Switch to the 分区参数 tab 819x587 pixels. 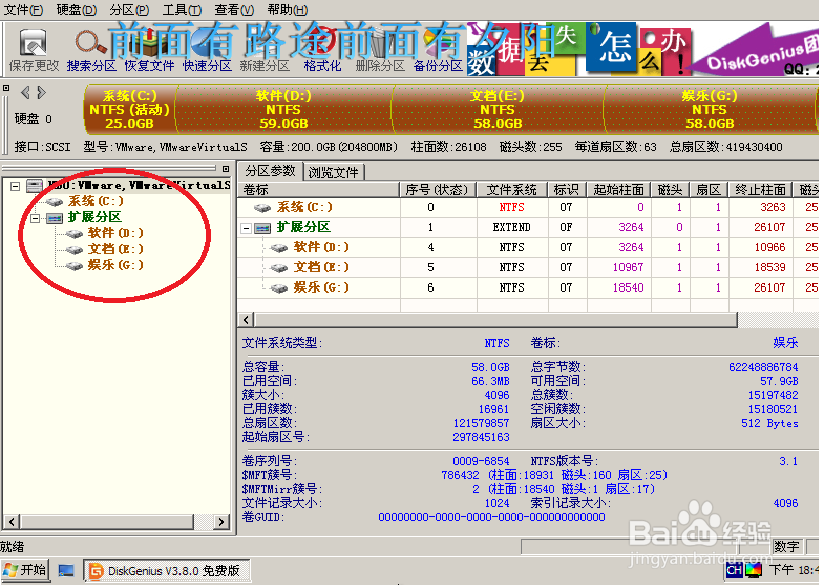[270, 171]
